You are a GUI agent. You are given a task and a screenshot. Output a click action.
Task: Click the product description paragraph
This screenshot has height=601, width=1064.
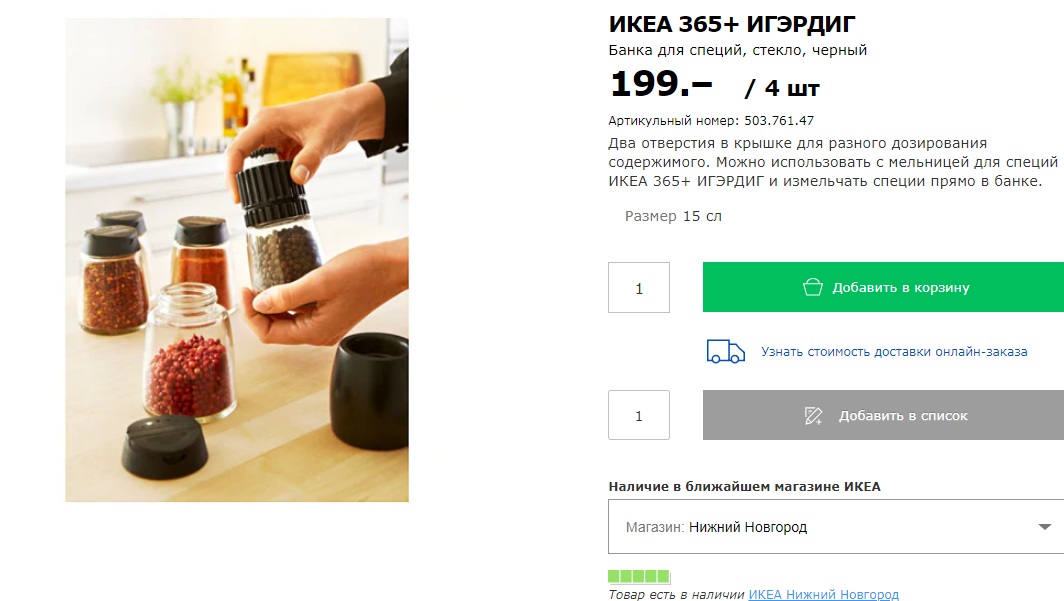click(833, 162)
